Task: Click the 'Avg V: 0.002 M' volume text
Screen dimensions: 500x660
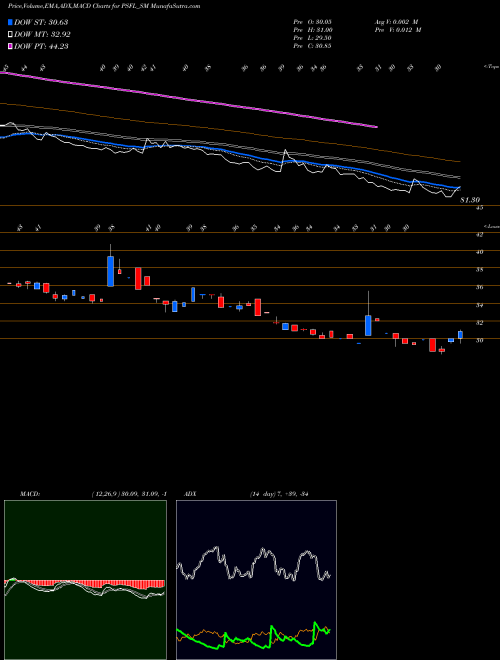Action: tap(397, 22)
